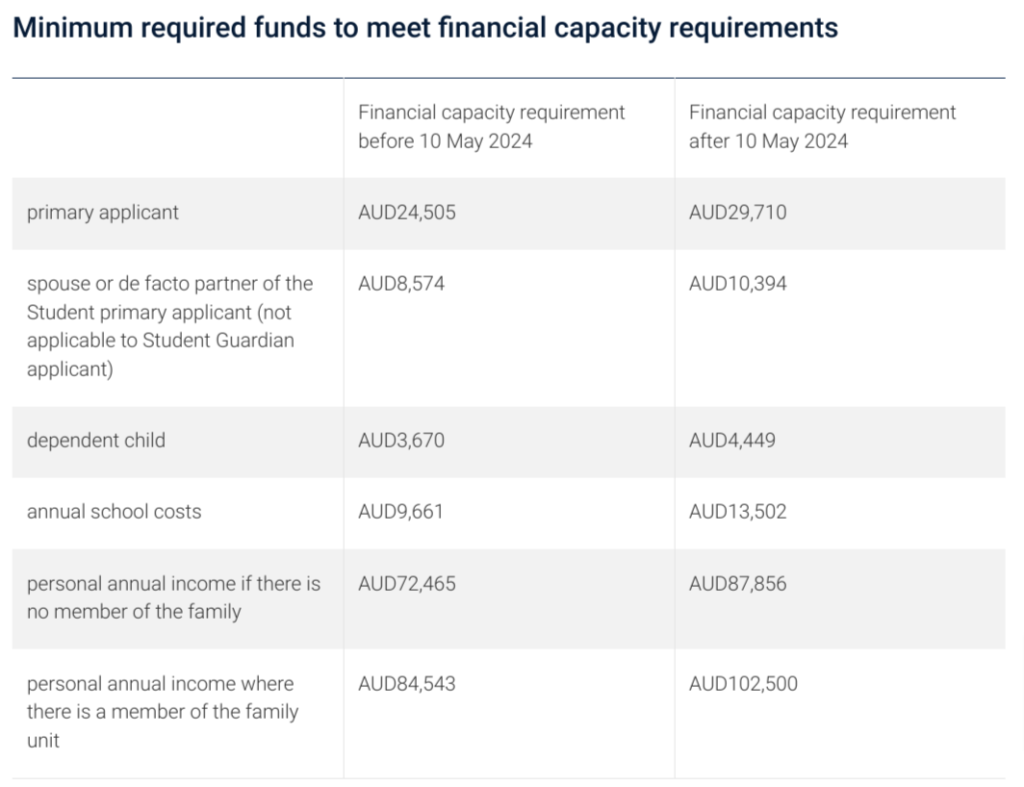Pick the AUD4,449 amount cell
The image size is (1024, 787).
pyautogui.click(x=732, y=440)
